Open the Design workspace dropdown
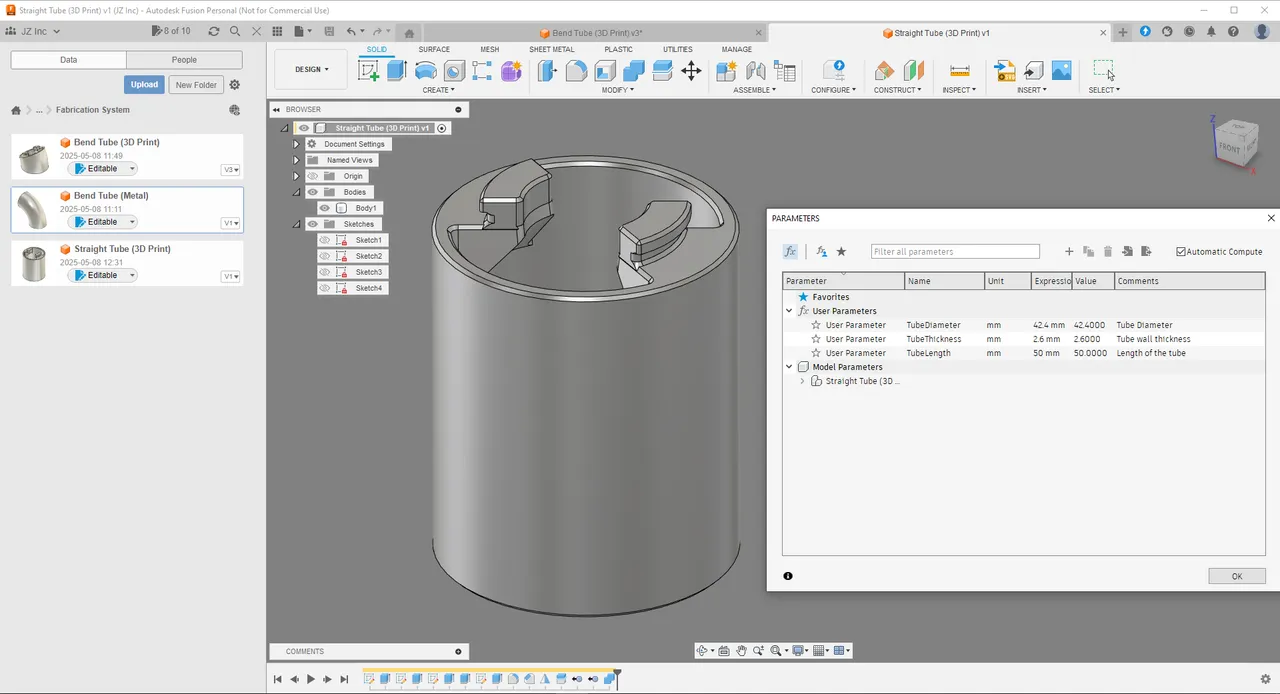Viewport: 1280px width, 694px height. pyautogui.click(x=312, y=70)
